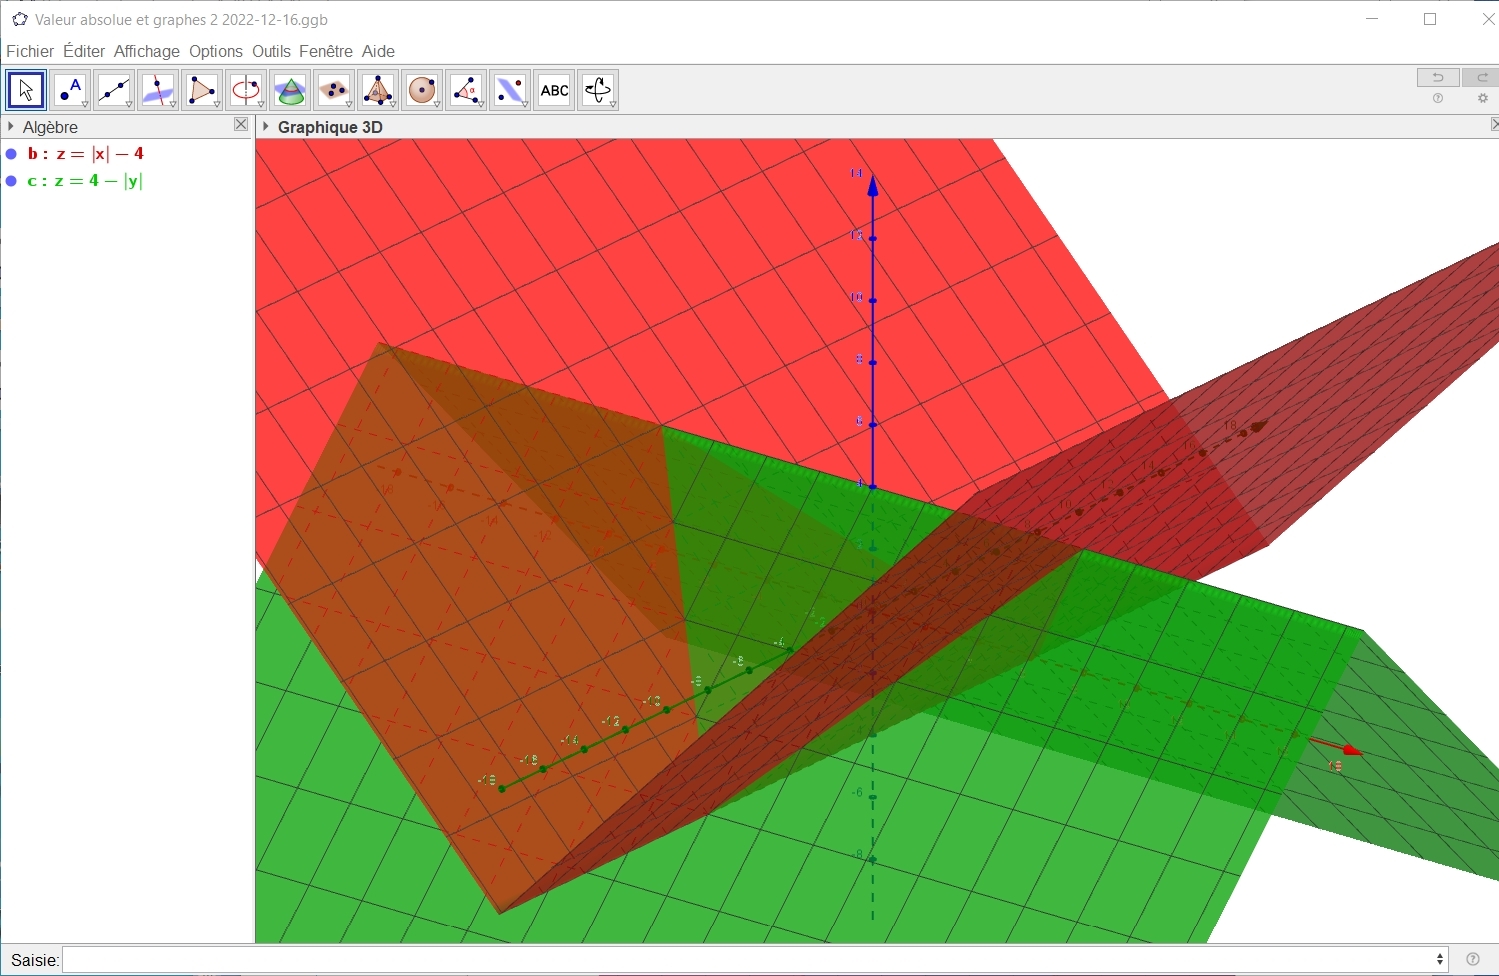Toggle visibility of surface c
This screenshot has height=976, width=1499.
tap(12, 181)
